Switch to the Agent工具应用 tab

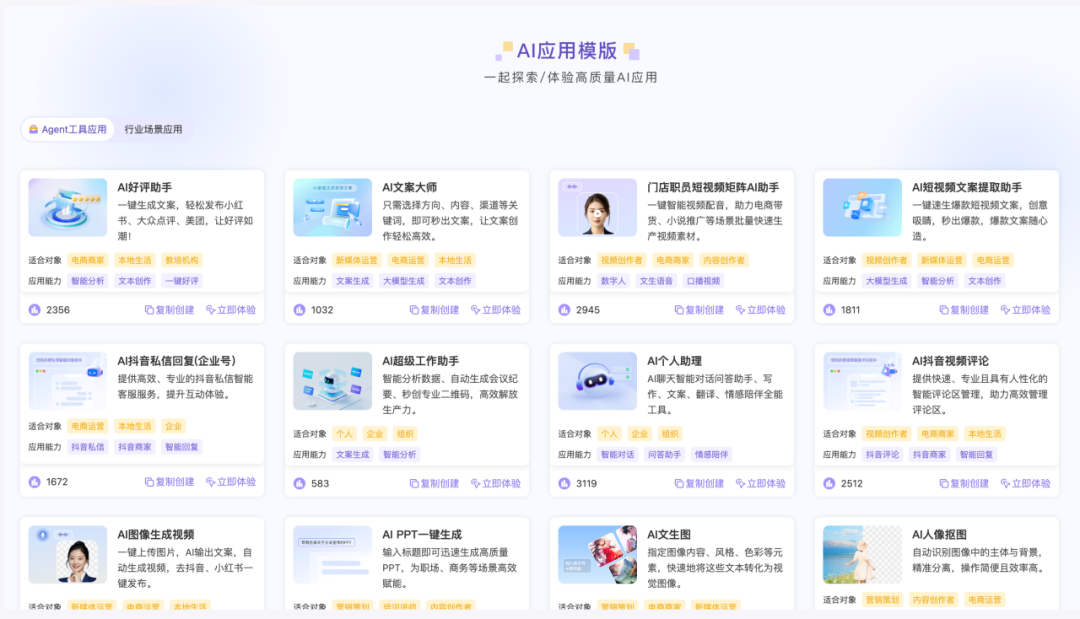coord(68,129)
